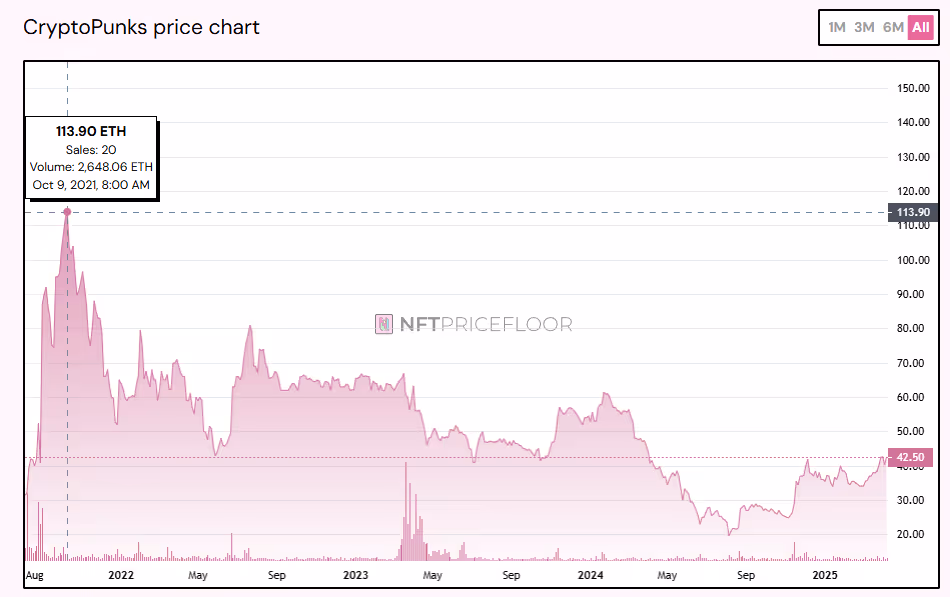The height and width of the screenshot is (597, 950).
Task: Select the All timeframe tab
Action: [920, 28]
